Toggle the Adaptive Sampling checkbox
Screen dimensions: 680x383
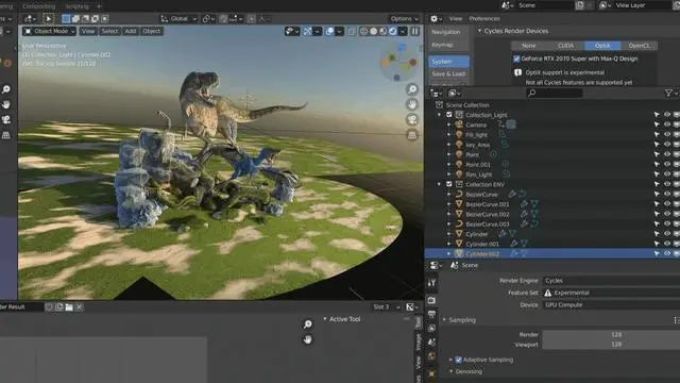tap(459, 360)
